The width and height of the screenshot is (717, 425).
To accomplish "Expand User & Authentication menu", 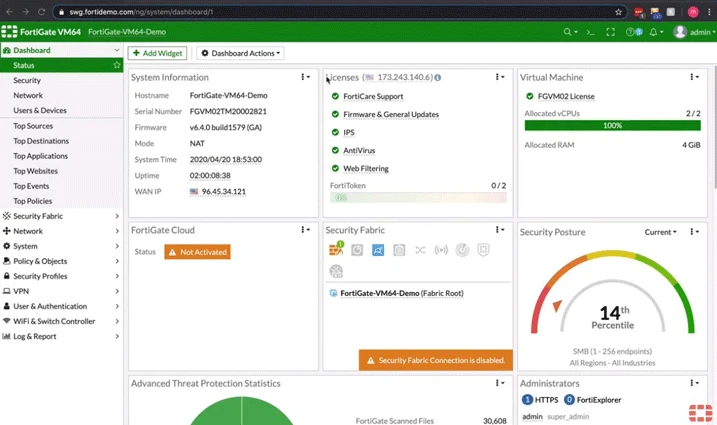I will 61,306.
